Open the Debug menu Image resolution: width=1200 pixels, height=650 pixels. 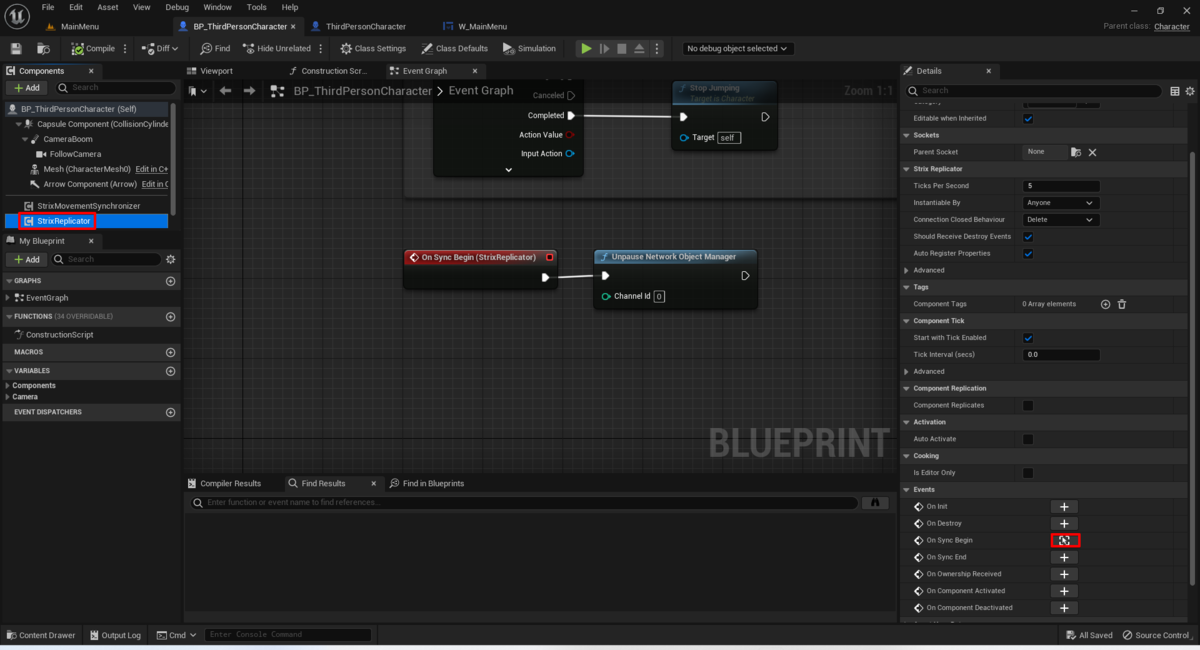177,7
